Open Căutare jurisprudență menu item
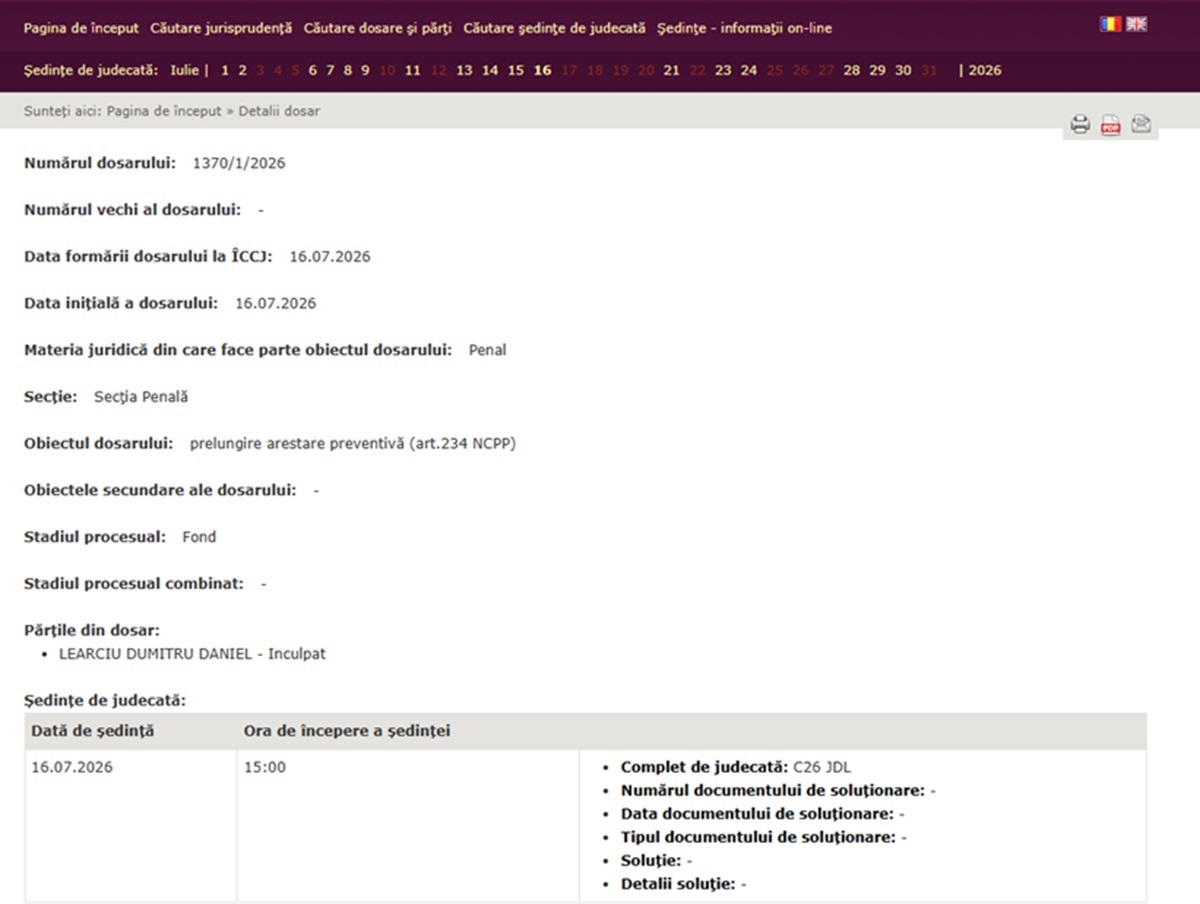Screen dimensions: 1200x904 click(221, 28)
